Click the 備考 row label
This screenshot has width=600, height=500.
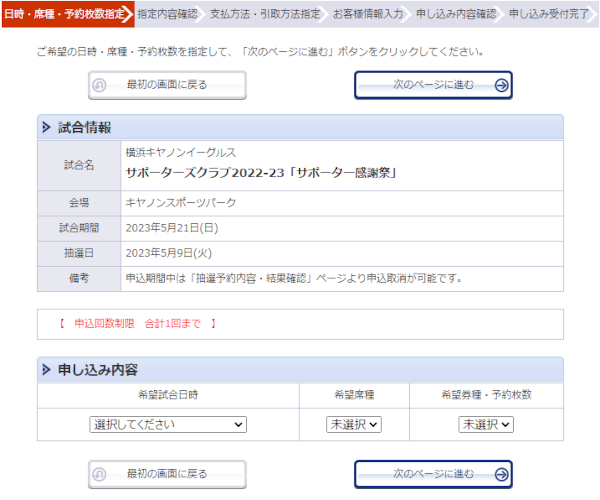[x=79, y=279]
